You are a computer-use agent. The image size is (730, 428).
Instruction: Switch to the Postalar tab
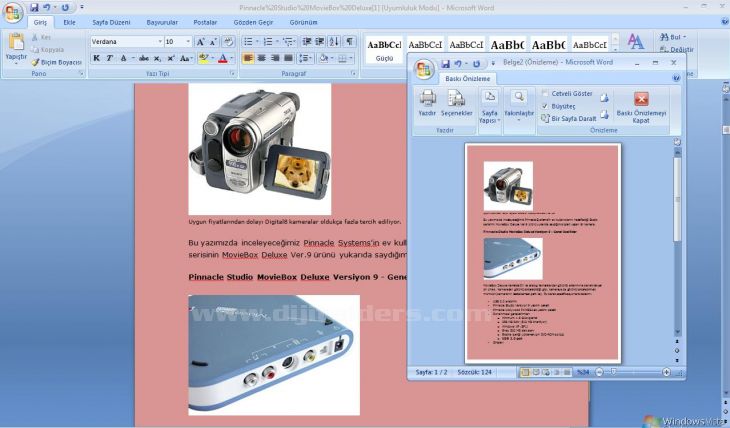[x=205, y=22]
